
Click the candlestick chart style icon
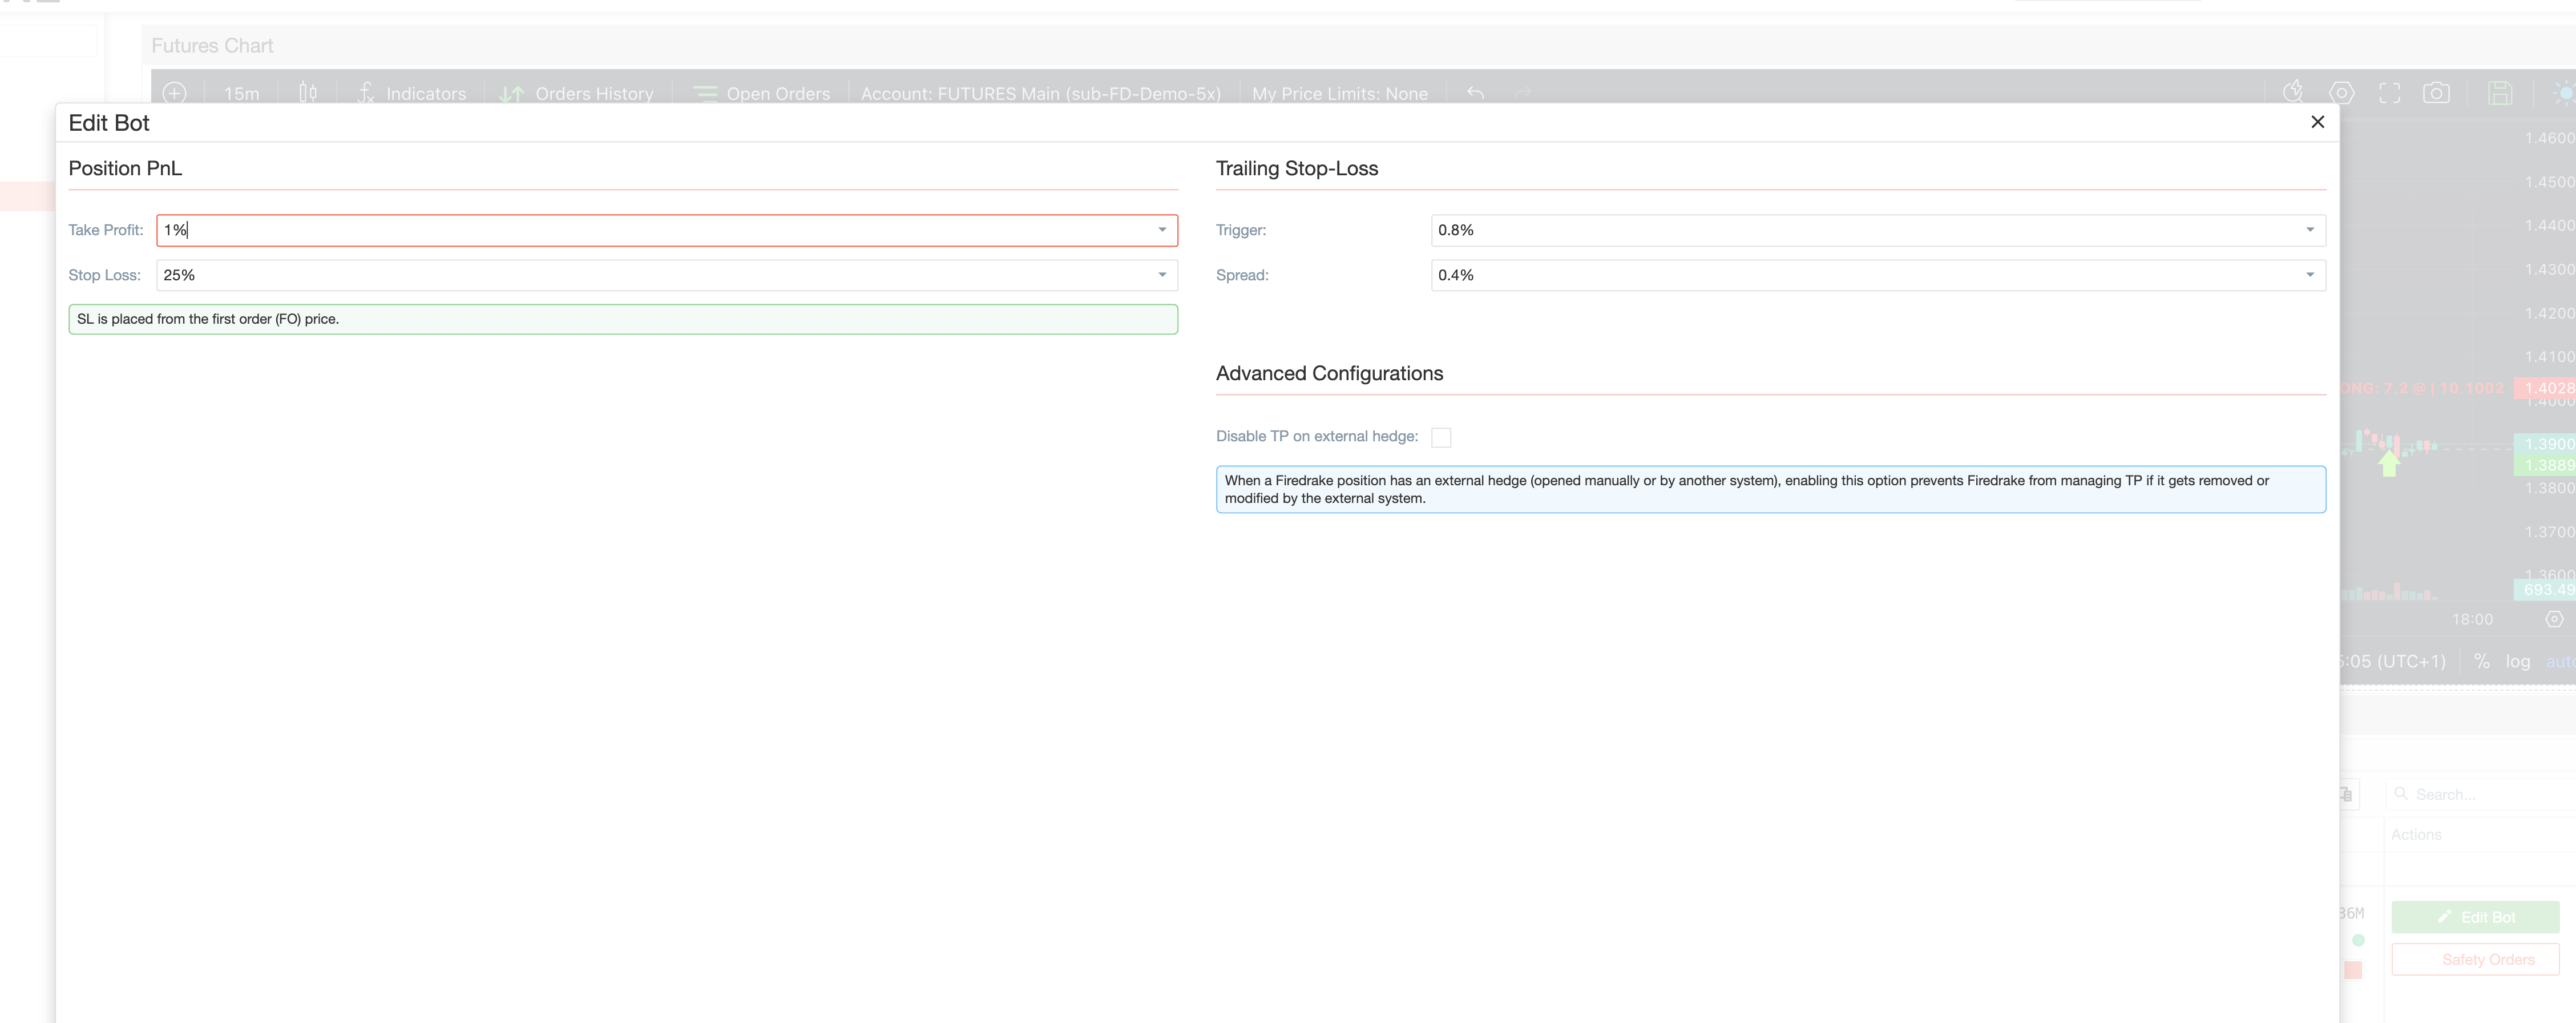pyautogui.click(x=307, y=93)
